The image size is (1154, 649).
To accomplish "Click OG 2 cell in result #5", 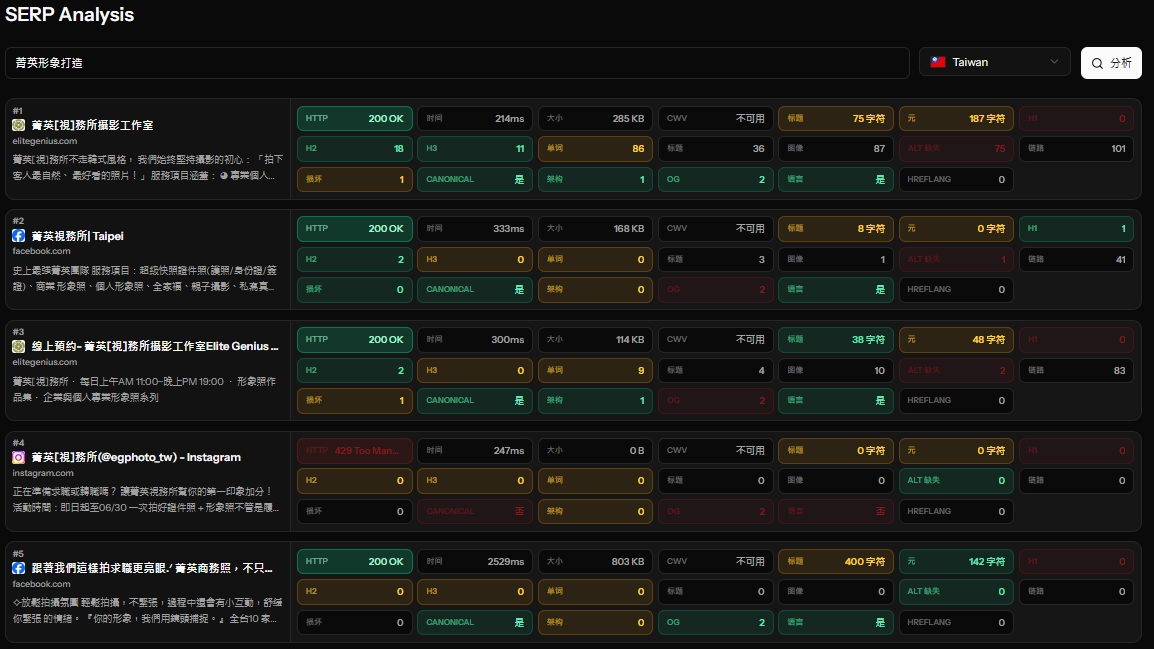I will [715, 623].
